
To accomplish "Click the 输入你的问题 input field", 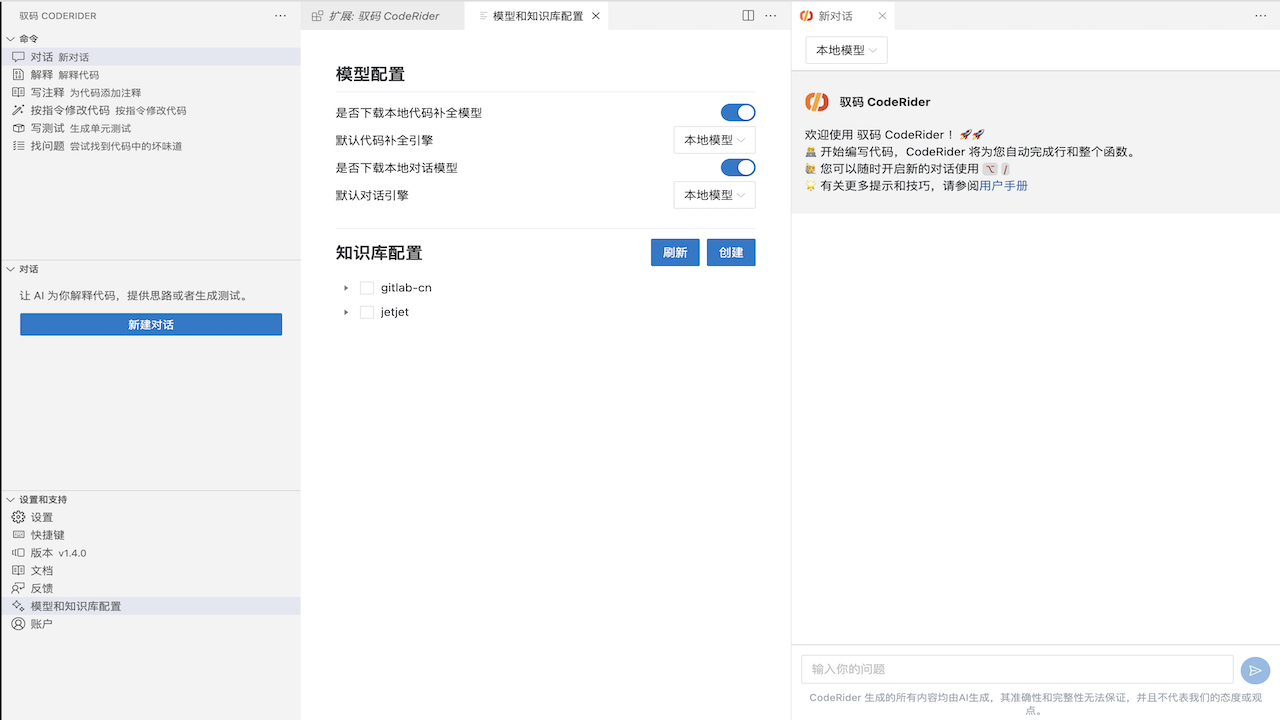I will [x=1017, y=669].
